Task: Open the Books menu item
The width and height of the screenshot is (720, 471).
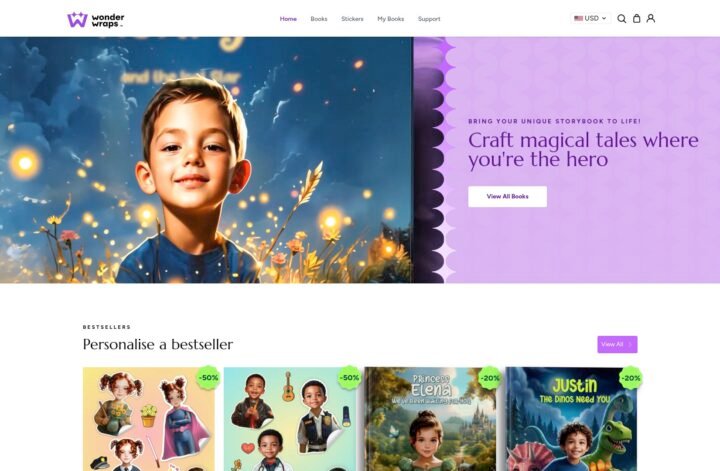Action: pos(319,19)
